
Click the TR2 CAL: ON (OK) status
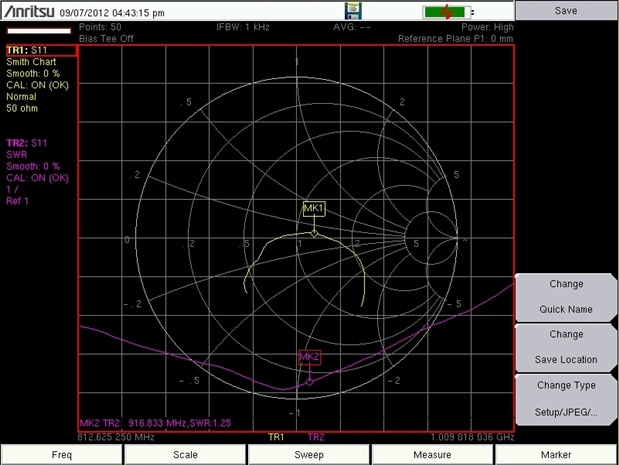38,178
